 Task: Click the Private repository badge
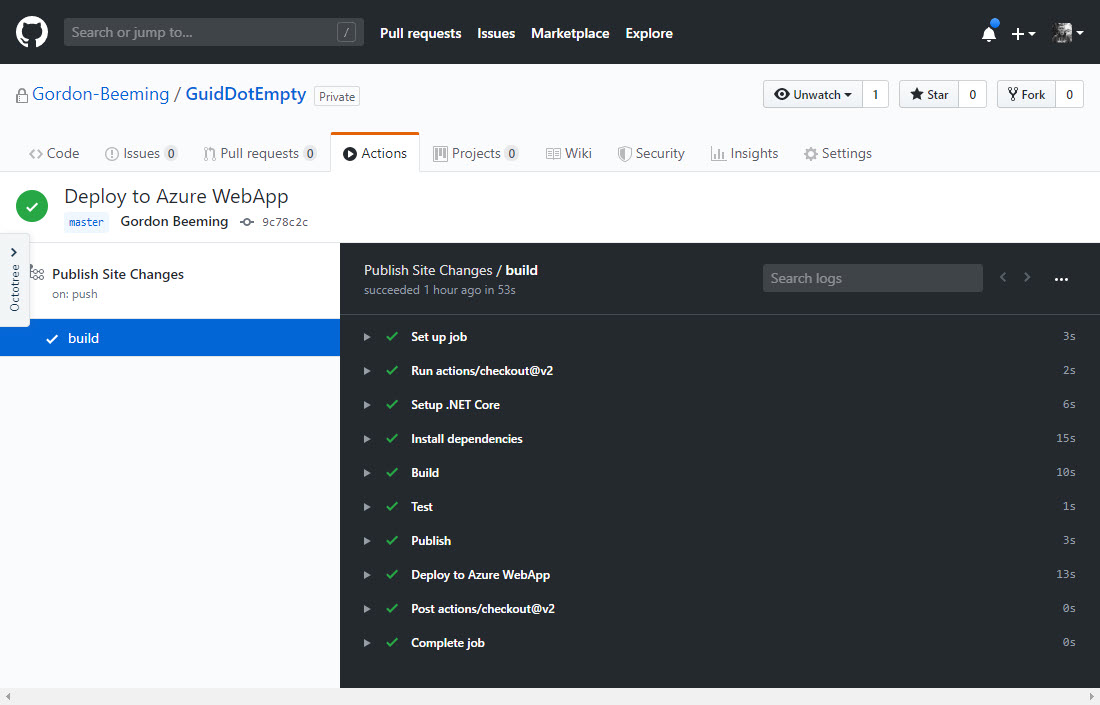pos(337,96)
